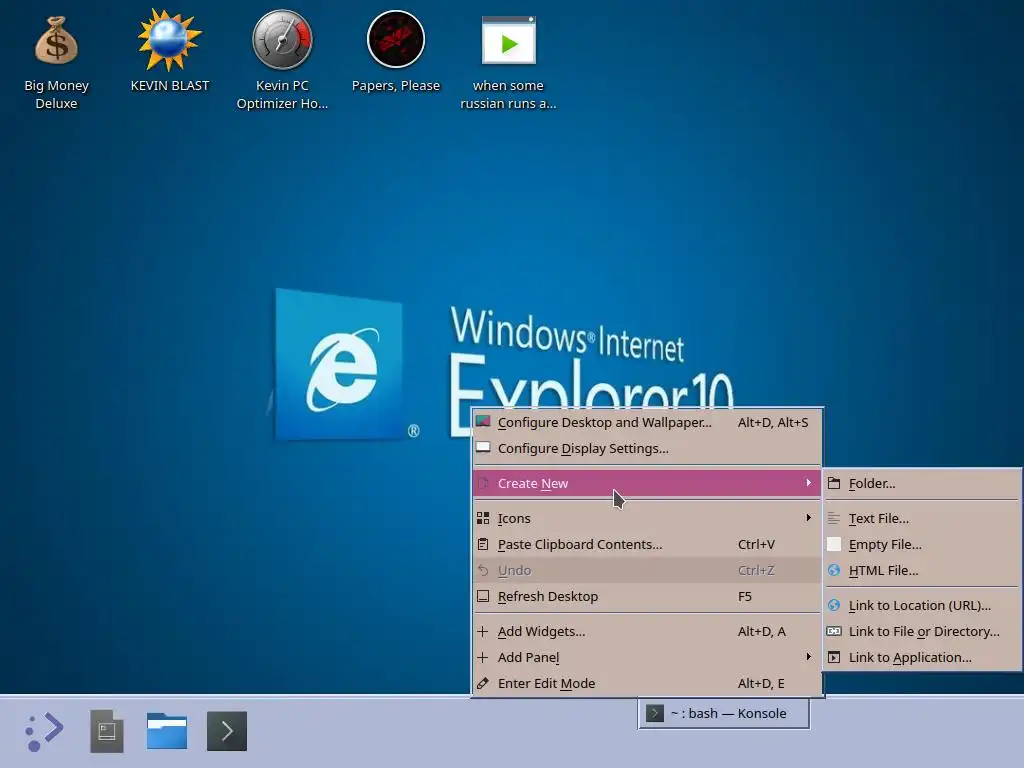Click the grid icon beside Icons entry
Image resolution: width=1024 pixels, height=768 pixels.
[483, 518]
